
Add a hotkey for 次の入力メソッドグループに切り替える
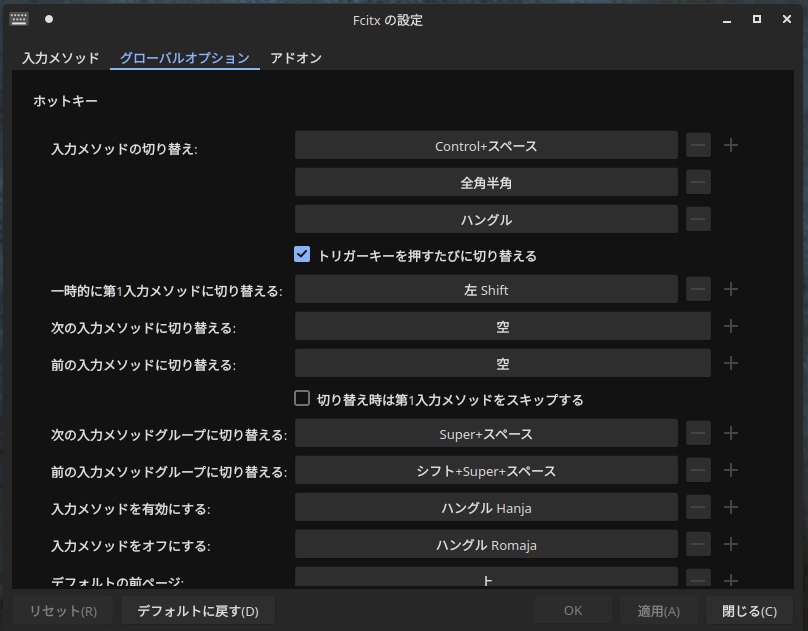(x=731, y=433)
